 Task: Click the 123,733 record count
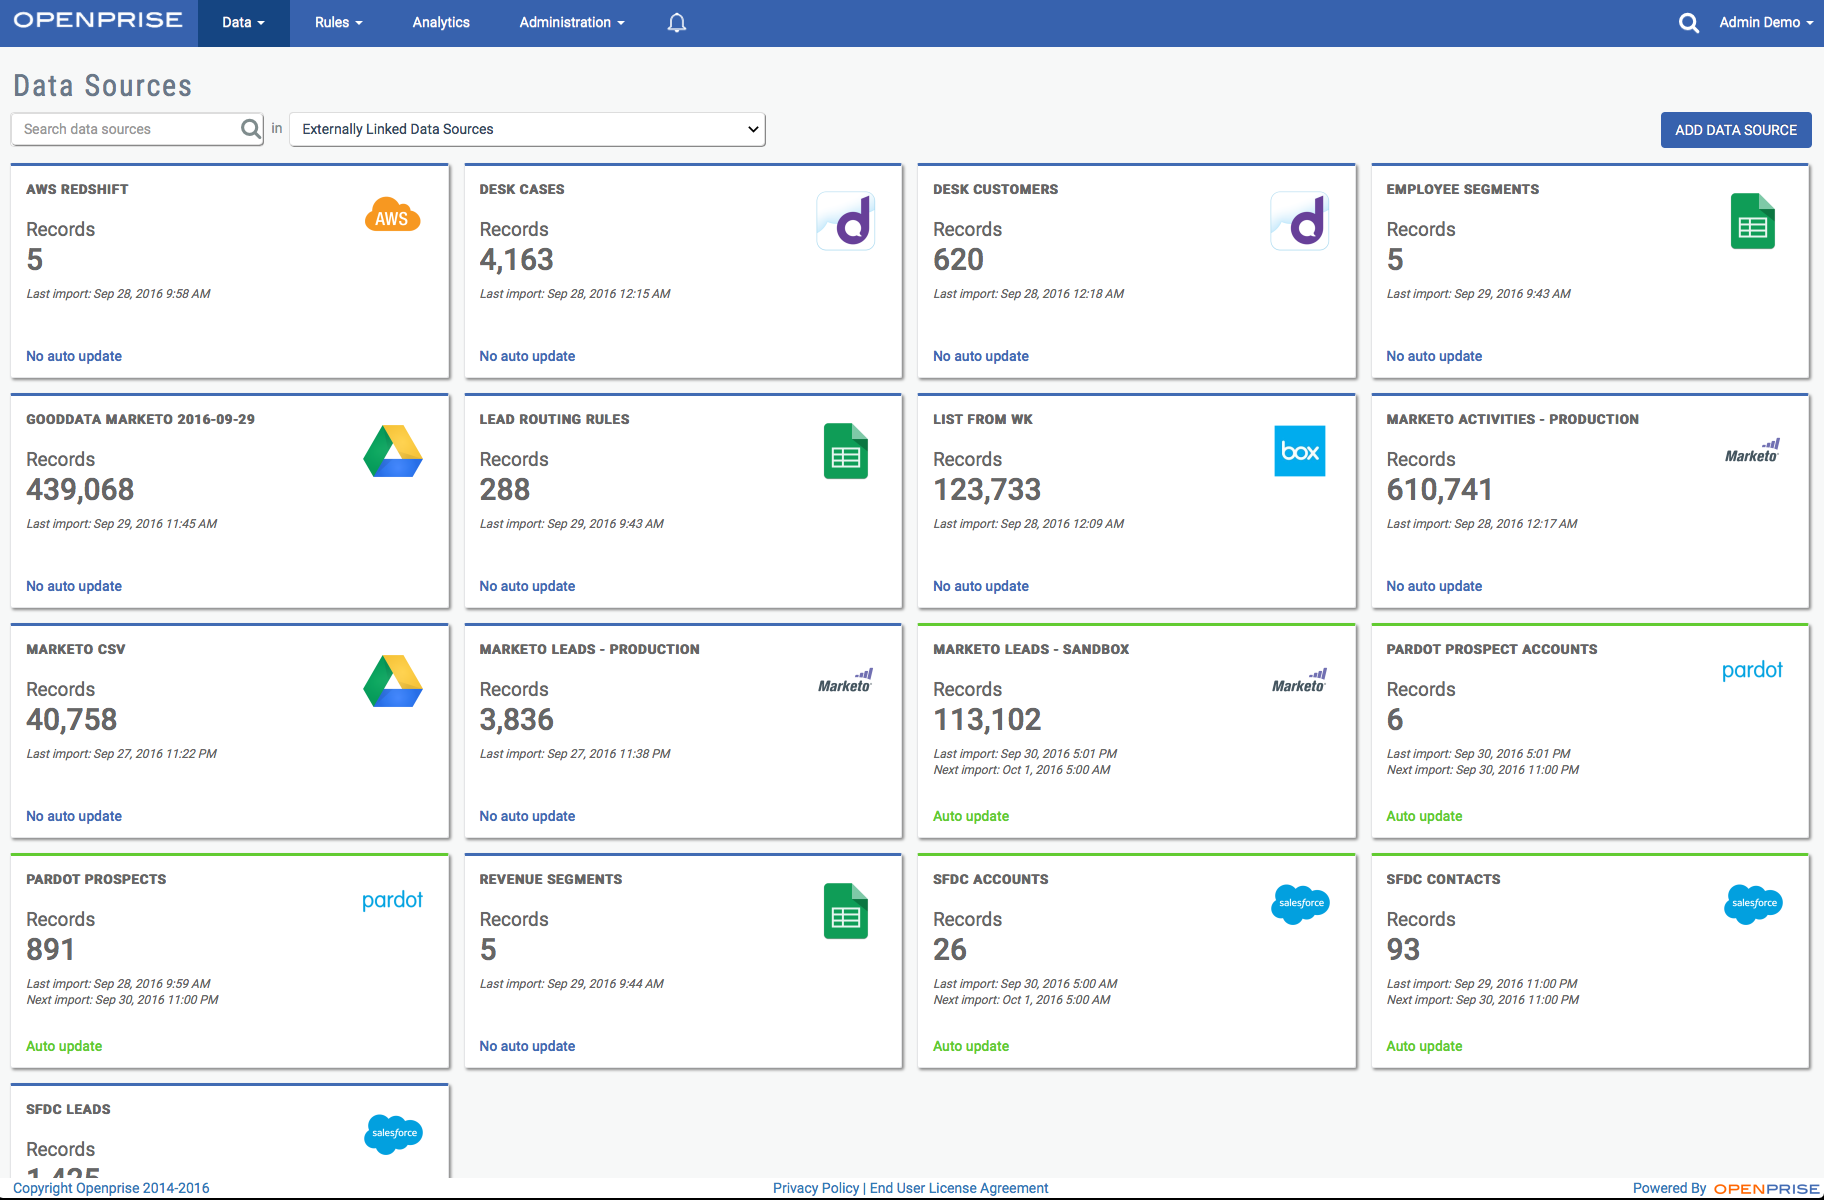(x=987, y=489)
